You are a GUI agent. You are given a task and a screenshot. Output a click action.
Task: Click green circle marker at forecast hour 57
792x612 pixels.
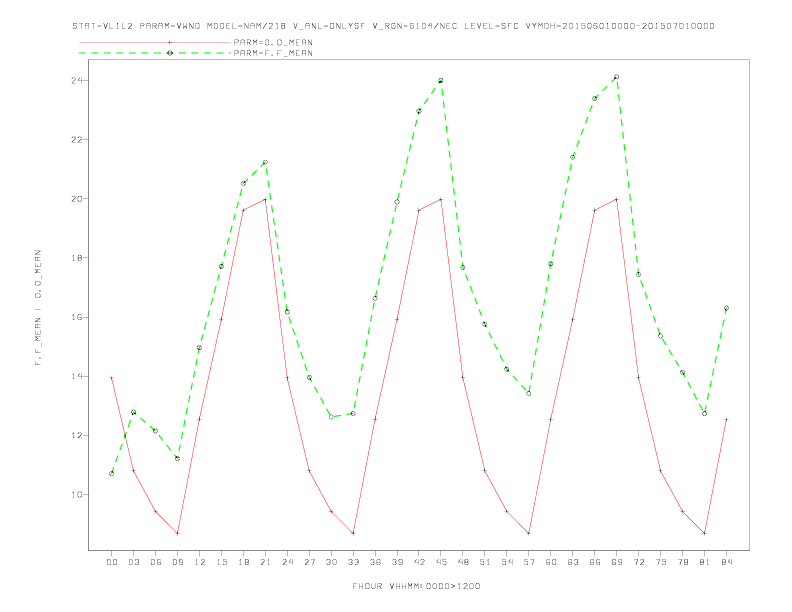pos(529,393)
